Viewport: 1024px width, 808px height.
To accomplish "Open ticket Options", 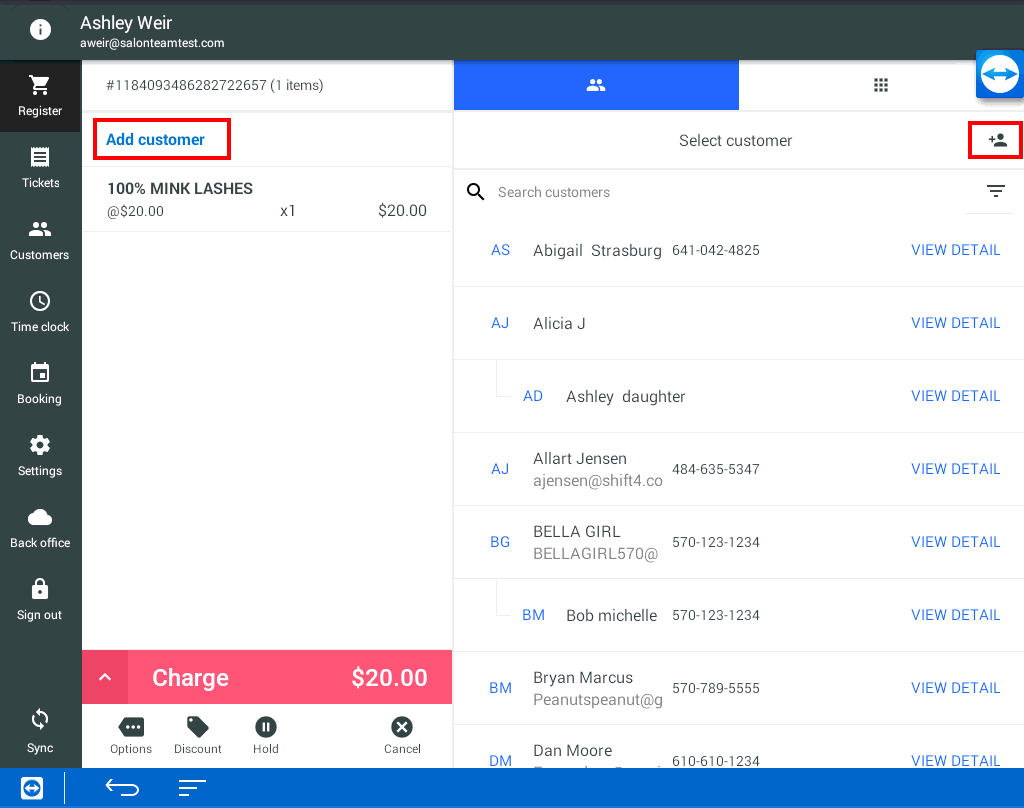I will (x=131, y=735).
